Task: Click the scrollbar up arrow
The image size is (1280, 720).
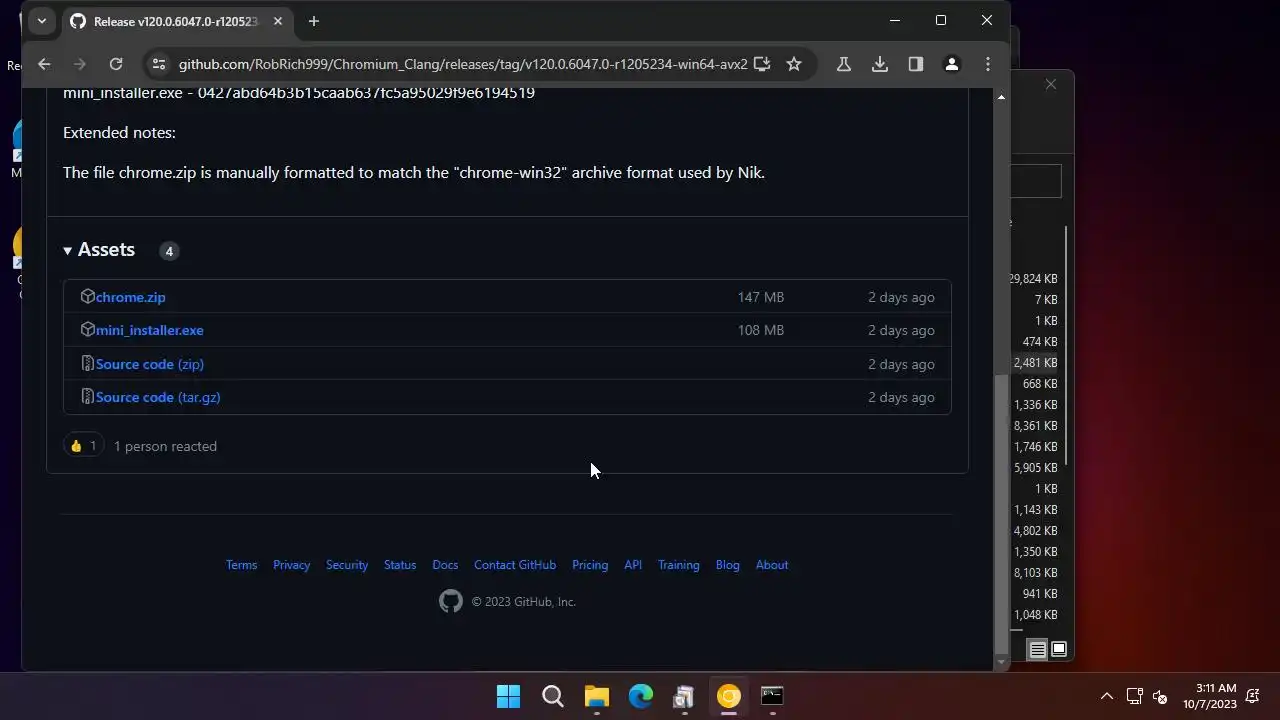Action: click(1001, 97)
